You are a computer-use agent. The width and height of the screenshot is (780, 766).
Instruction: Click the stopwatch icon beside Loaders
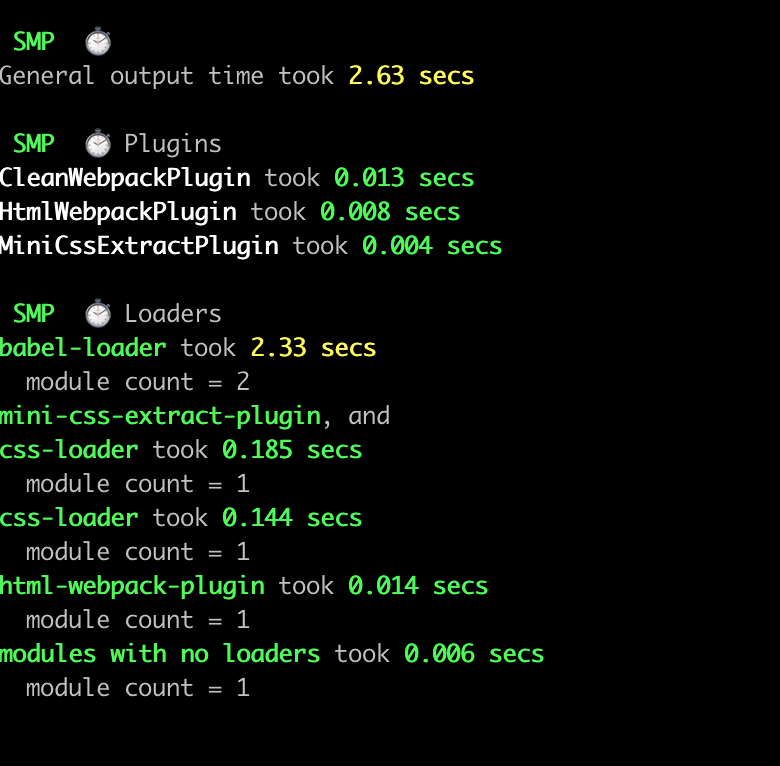[x=98, y=313]
